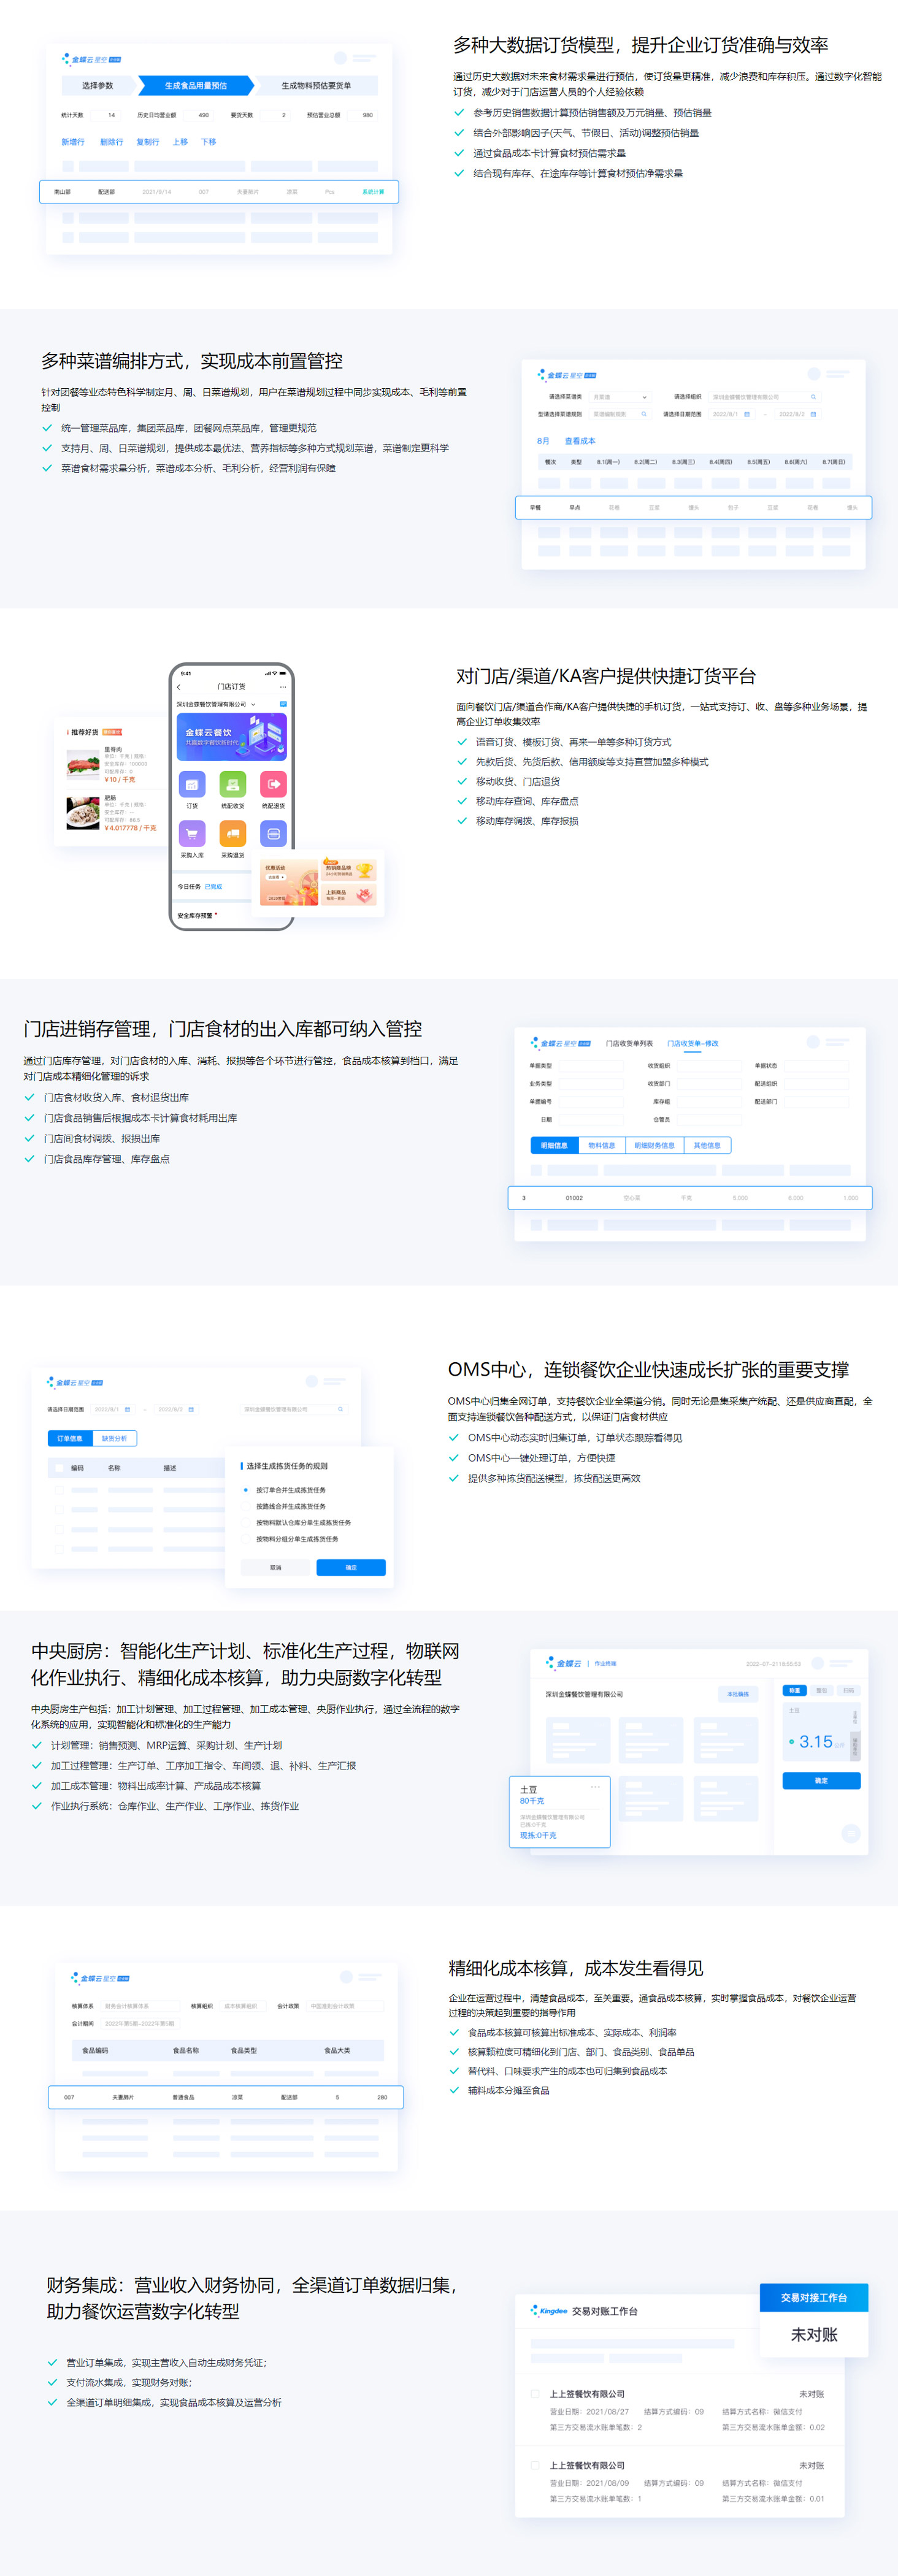Select 按路线合并生成拣货任务 radio option

tap(246, 1506)
